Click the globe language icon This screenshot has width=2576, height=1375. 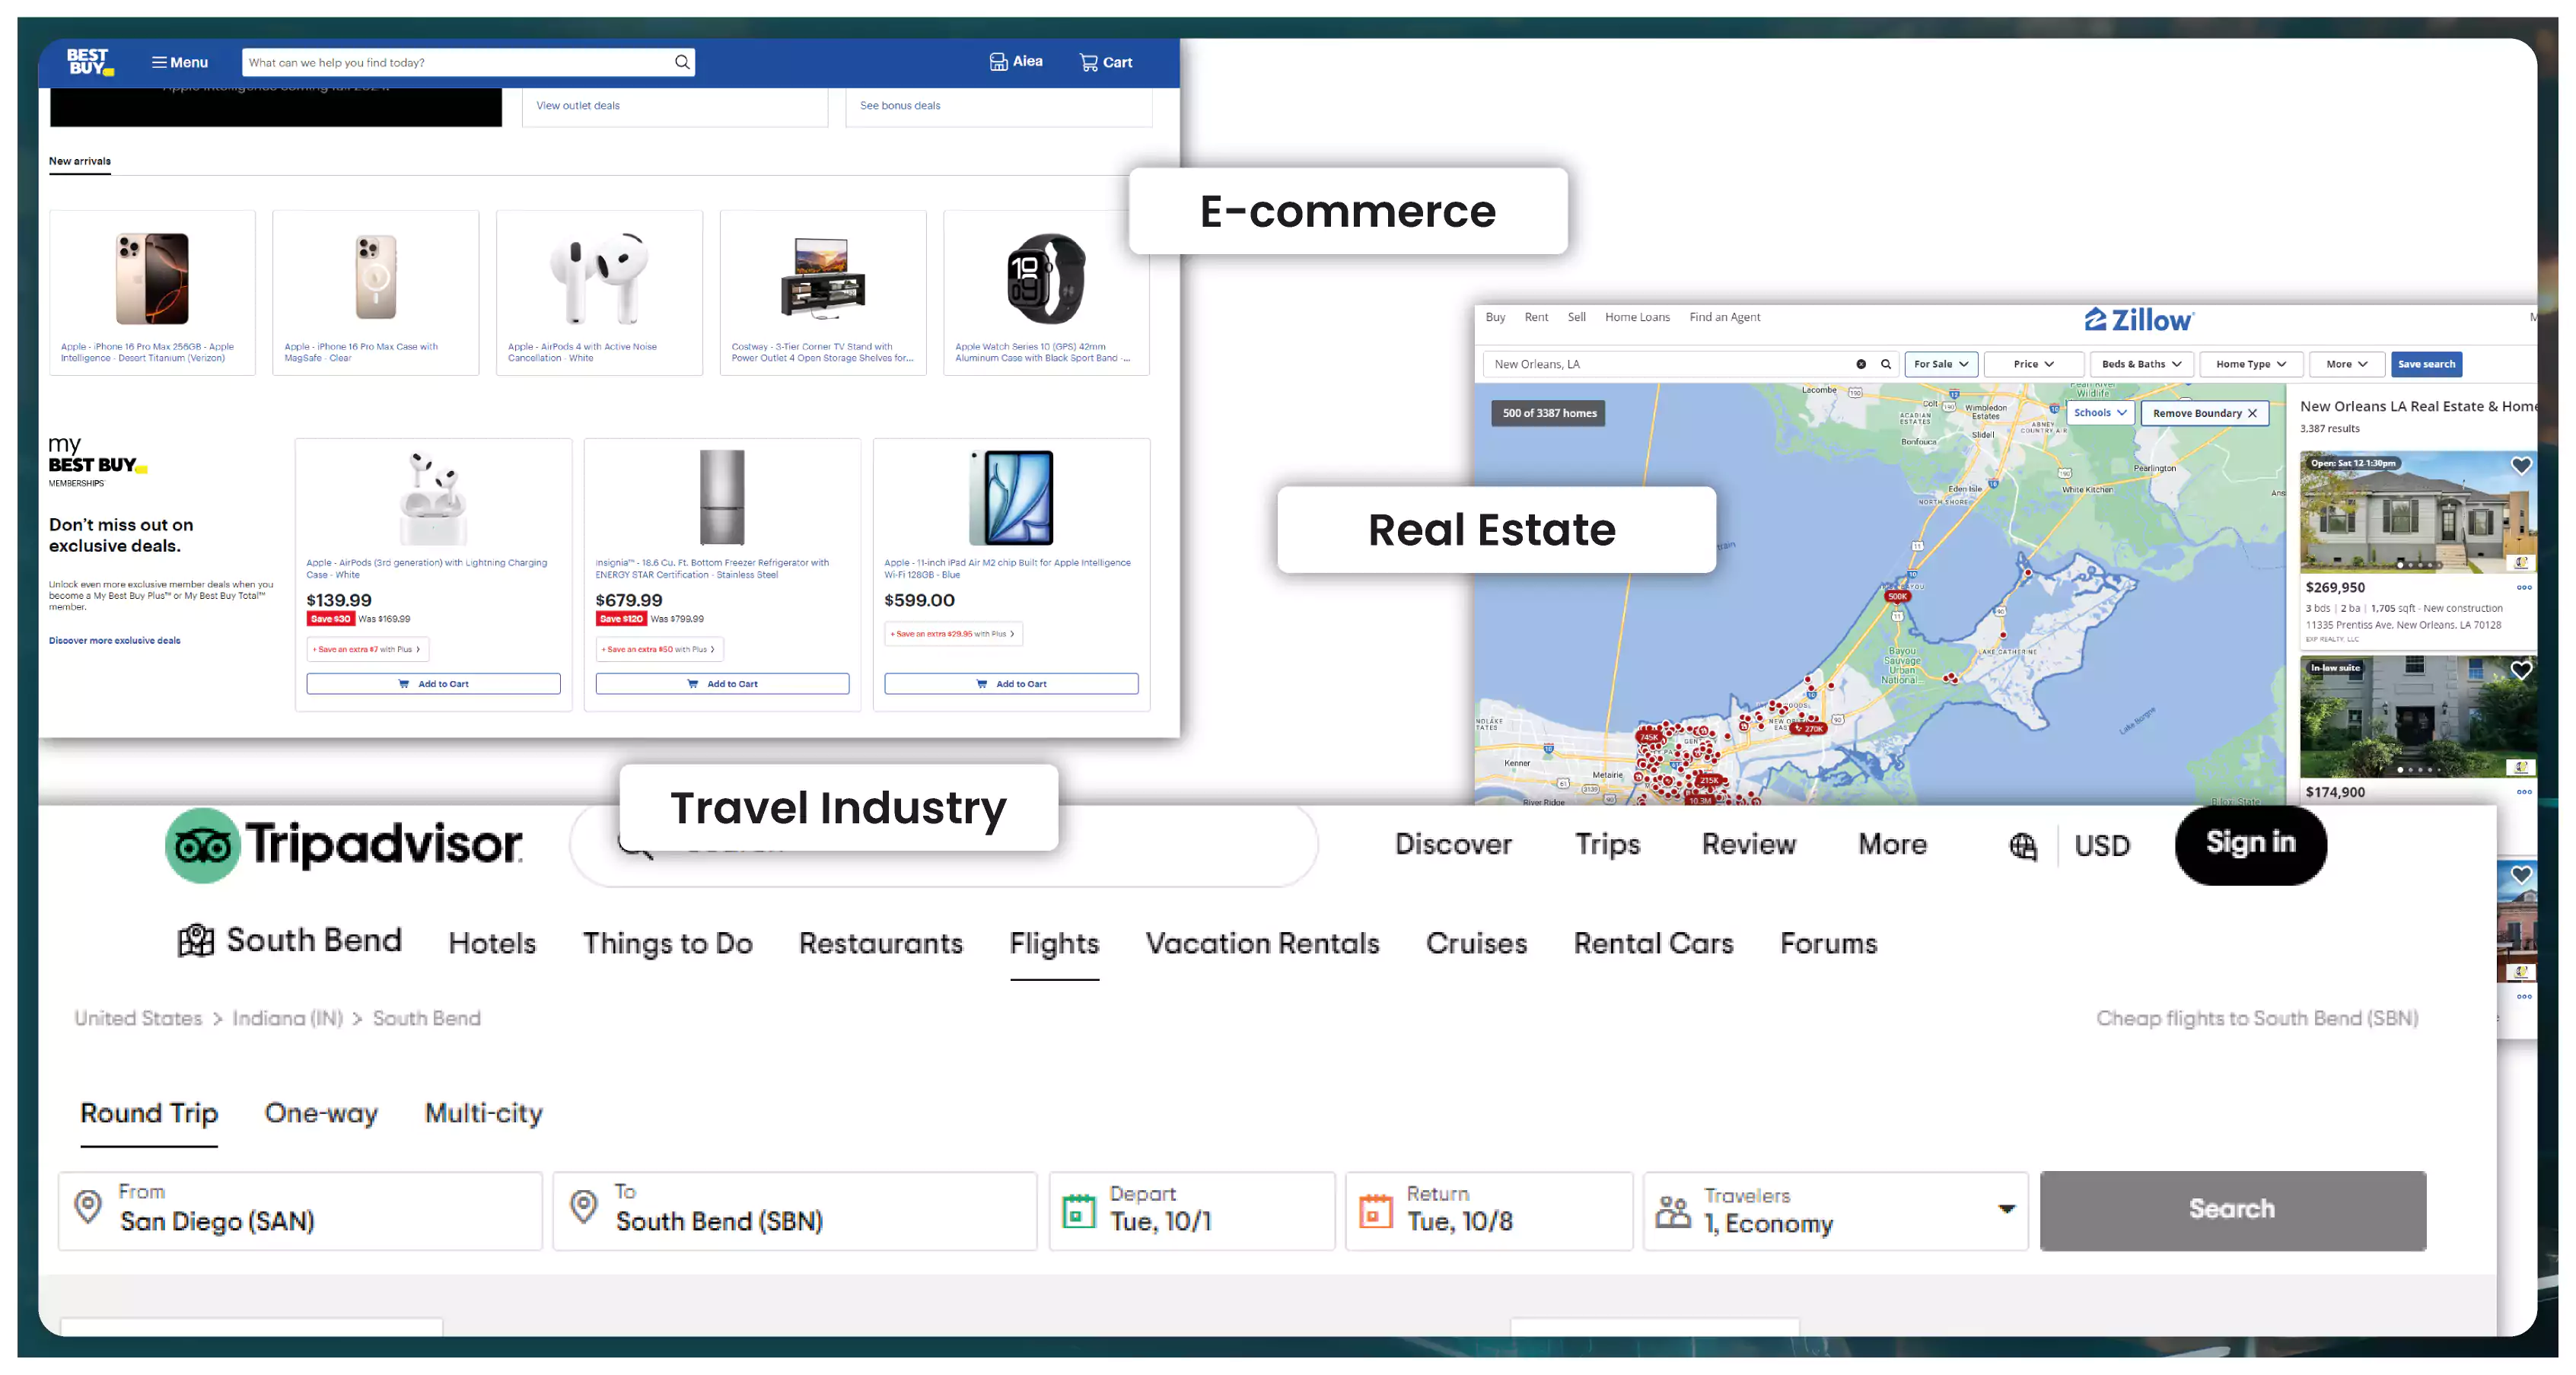coord(2022,847)
